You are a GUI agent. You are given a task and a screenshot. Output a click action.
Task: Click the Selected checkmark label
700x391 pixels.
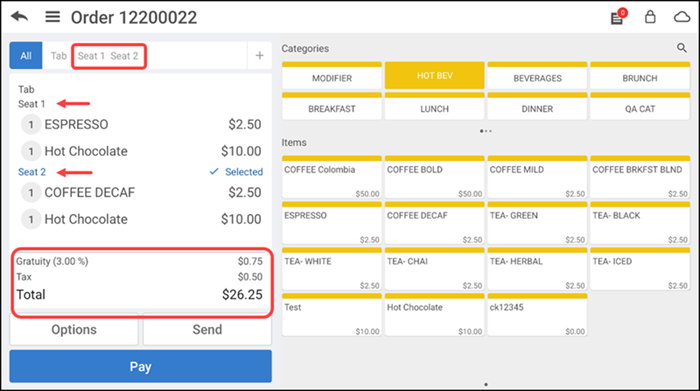coord(236,172)
